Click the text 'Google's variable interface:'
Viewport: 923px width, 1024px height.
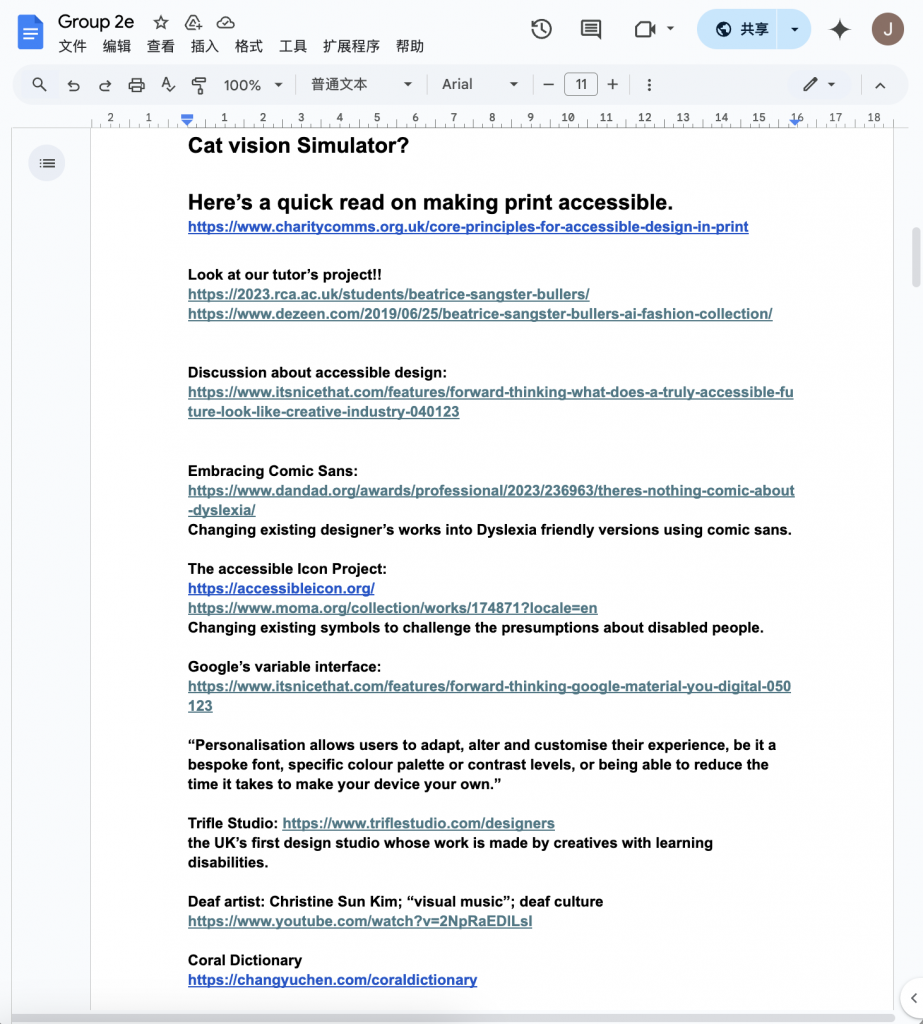click(284, 667)
